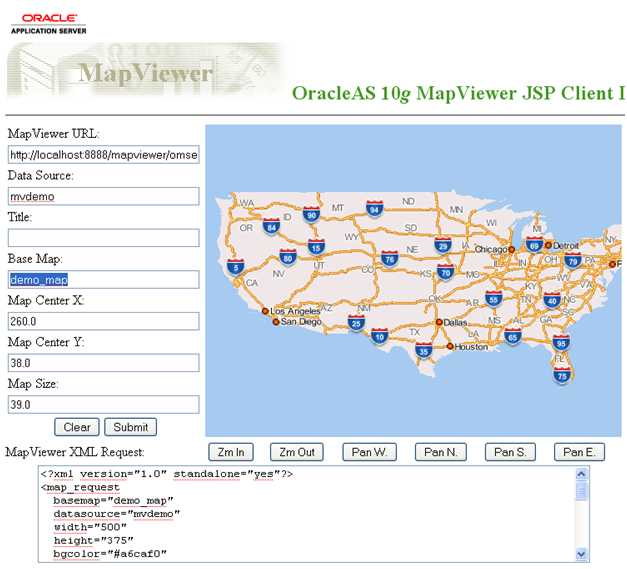Click the Interstate 65 shield in Alabama

point(513,337)
